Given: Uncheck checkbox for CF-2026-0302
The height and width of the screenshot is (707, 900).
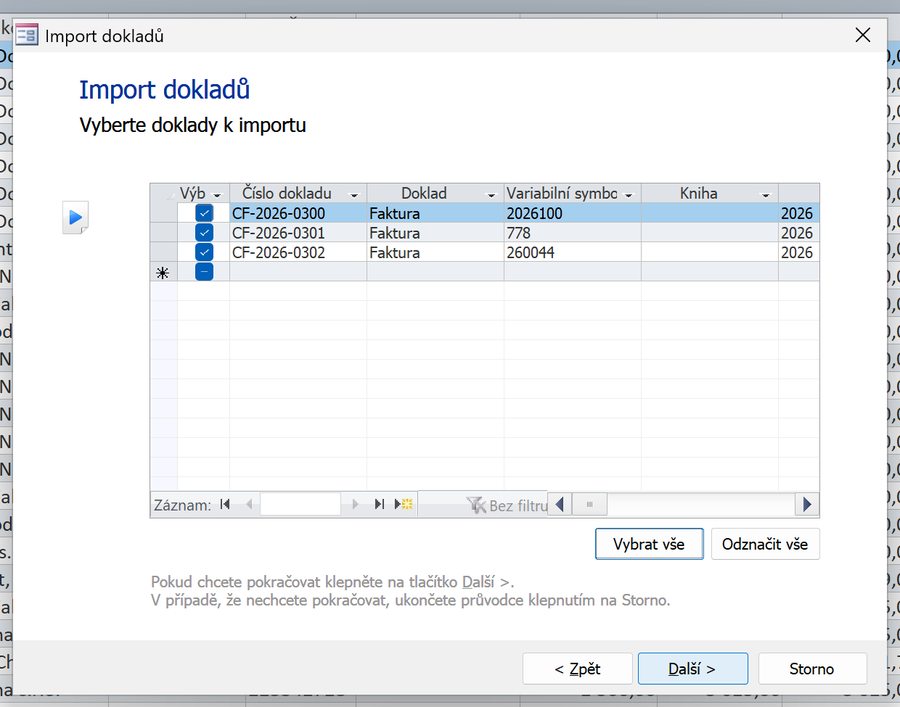Looking at the screenshot, I should point(204,252).
